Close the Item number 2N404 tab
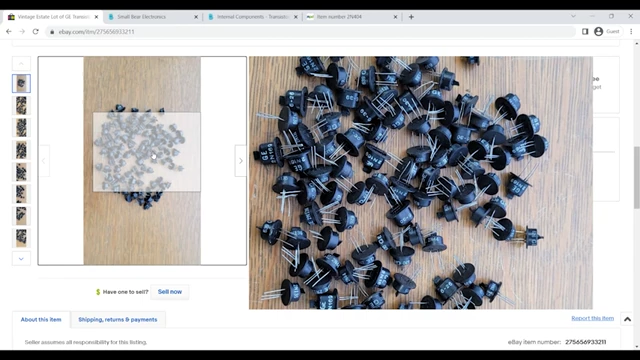Viewport: 640px width, 360px height. point(395,17)
